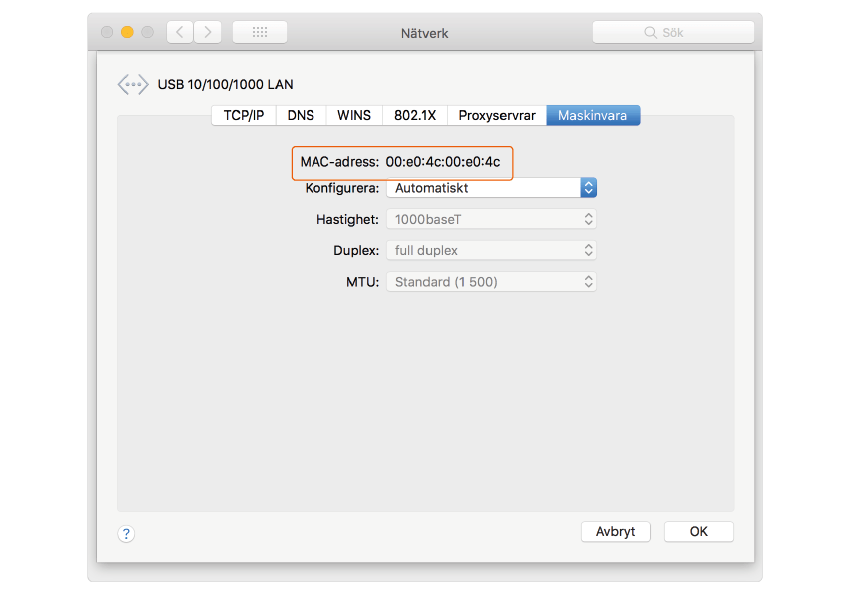The image size is (850, 597).
Task: Click the MAC-adress value text
Action: [442, 161]
